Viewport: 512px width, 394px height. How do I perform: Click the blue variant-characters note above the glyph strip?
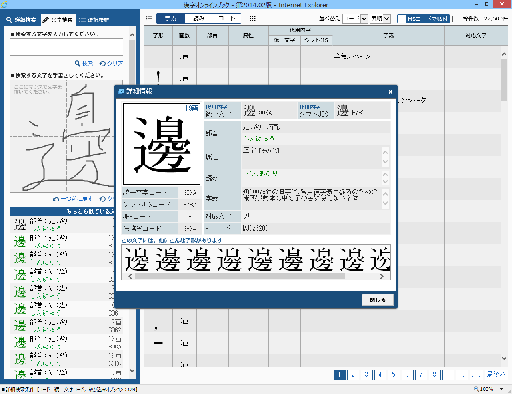[x=172, y=240]
